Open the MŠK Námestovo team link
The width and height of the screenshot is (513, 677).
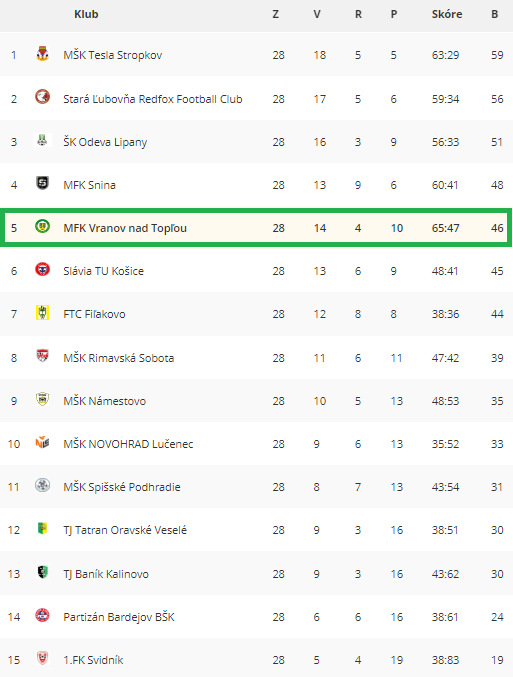(104, 401)
